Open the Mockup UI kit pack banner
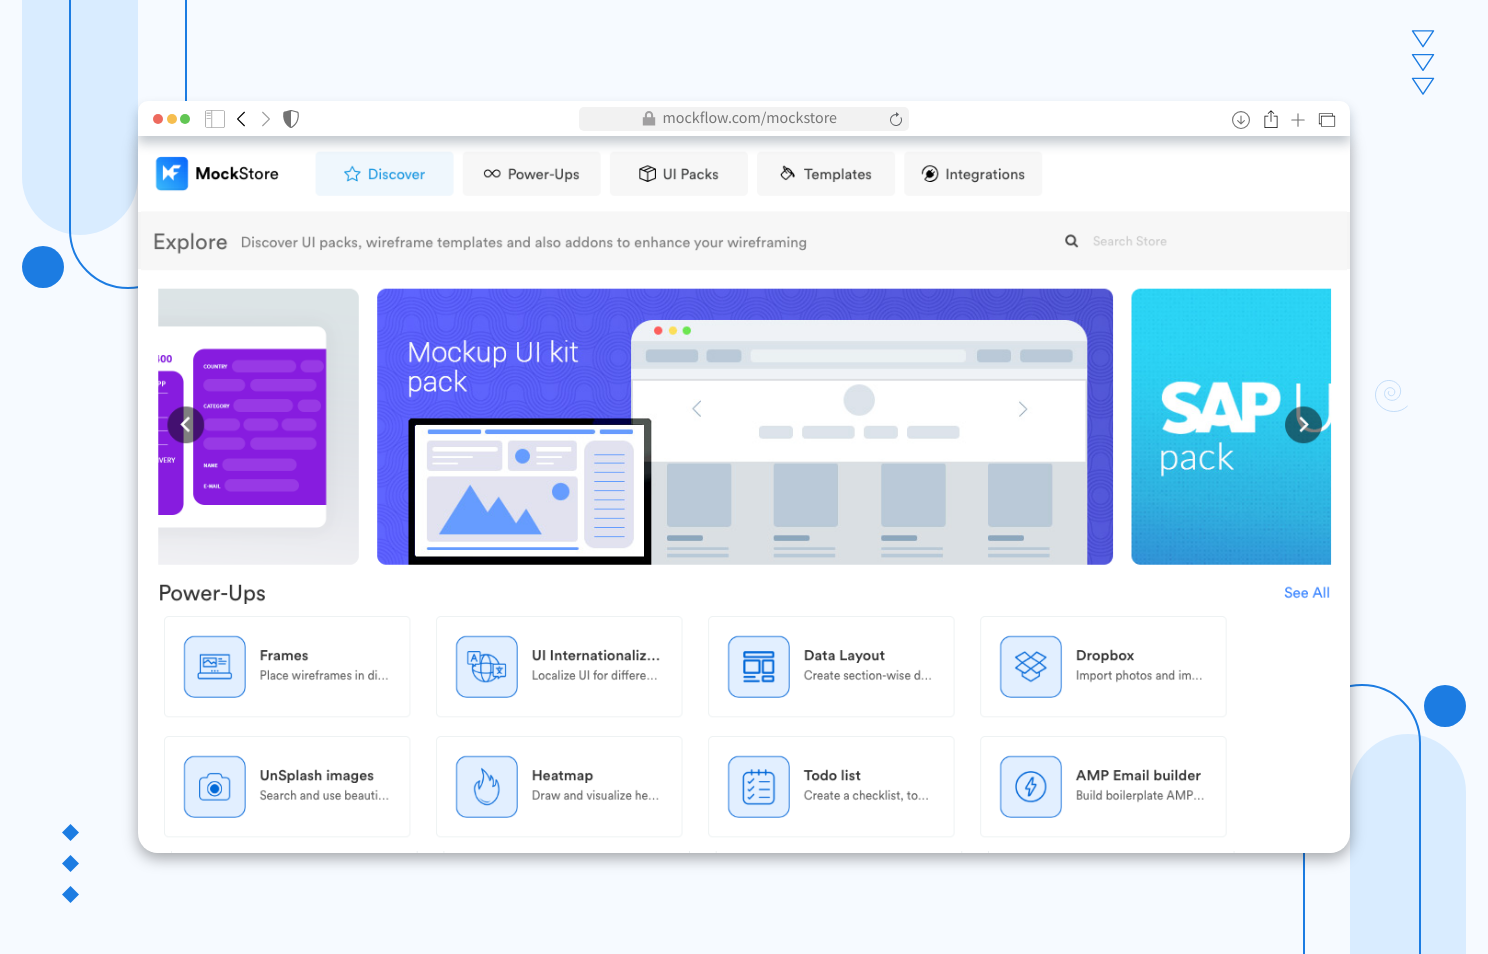 pyautogui.click(x=745, y=427)
